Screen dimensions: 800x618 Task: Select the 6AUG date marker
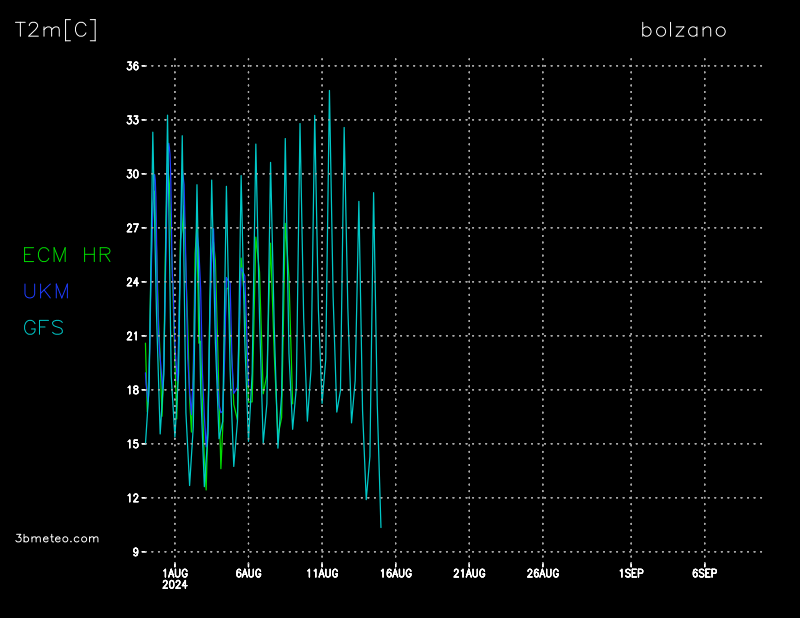248,573
